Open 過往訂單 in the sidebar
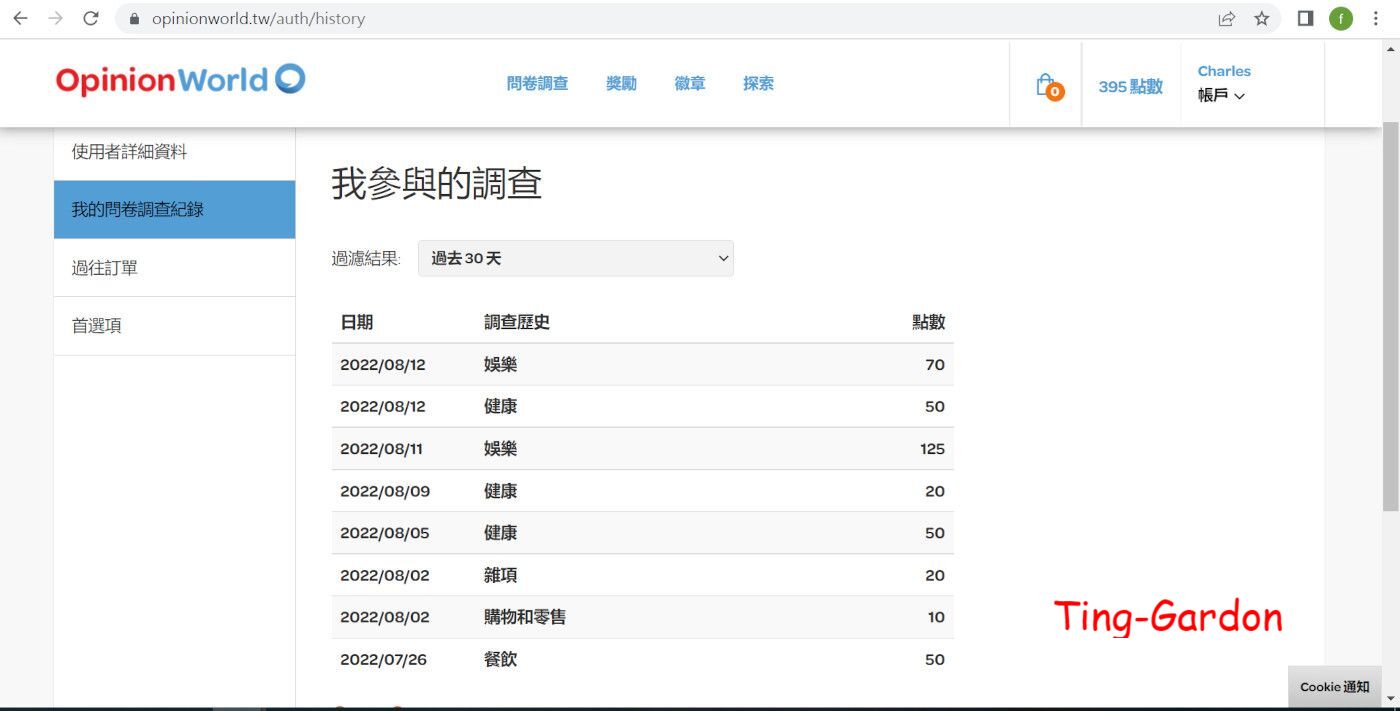 105,268
